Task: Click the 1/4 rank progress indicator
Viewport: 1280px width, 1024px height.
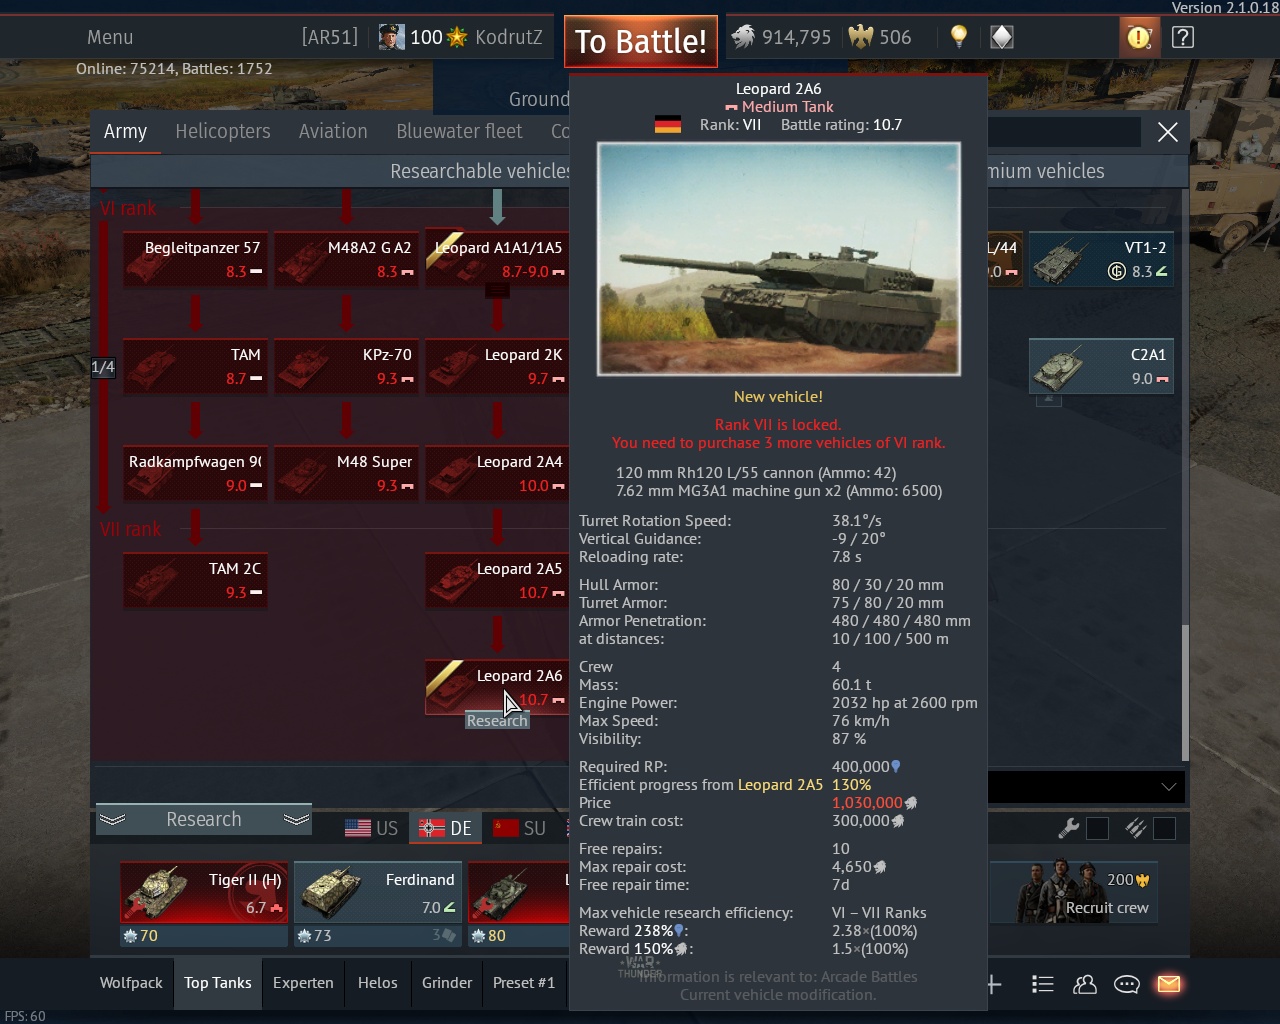Action: [103, 367]
